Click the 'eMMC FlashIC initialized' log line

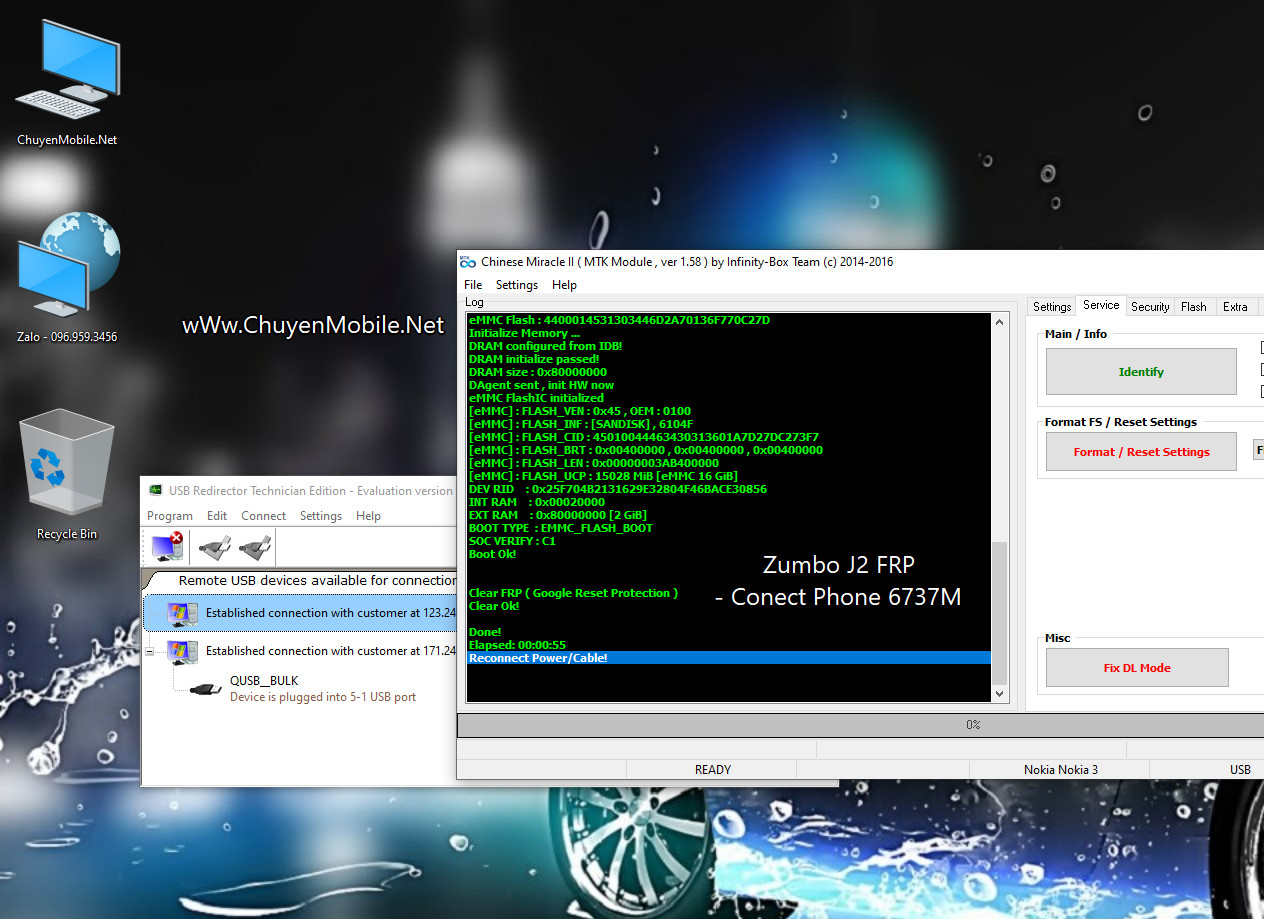pyautogui.click(x=536, y=398)
